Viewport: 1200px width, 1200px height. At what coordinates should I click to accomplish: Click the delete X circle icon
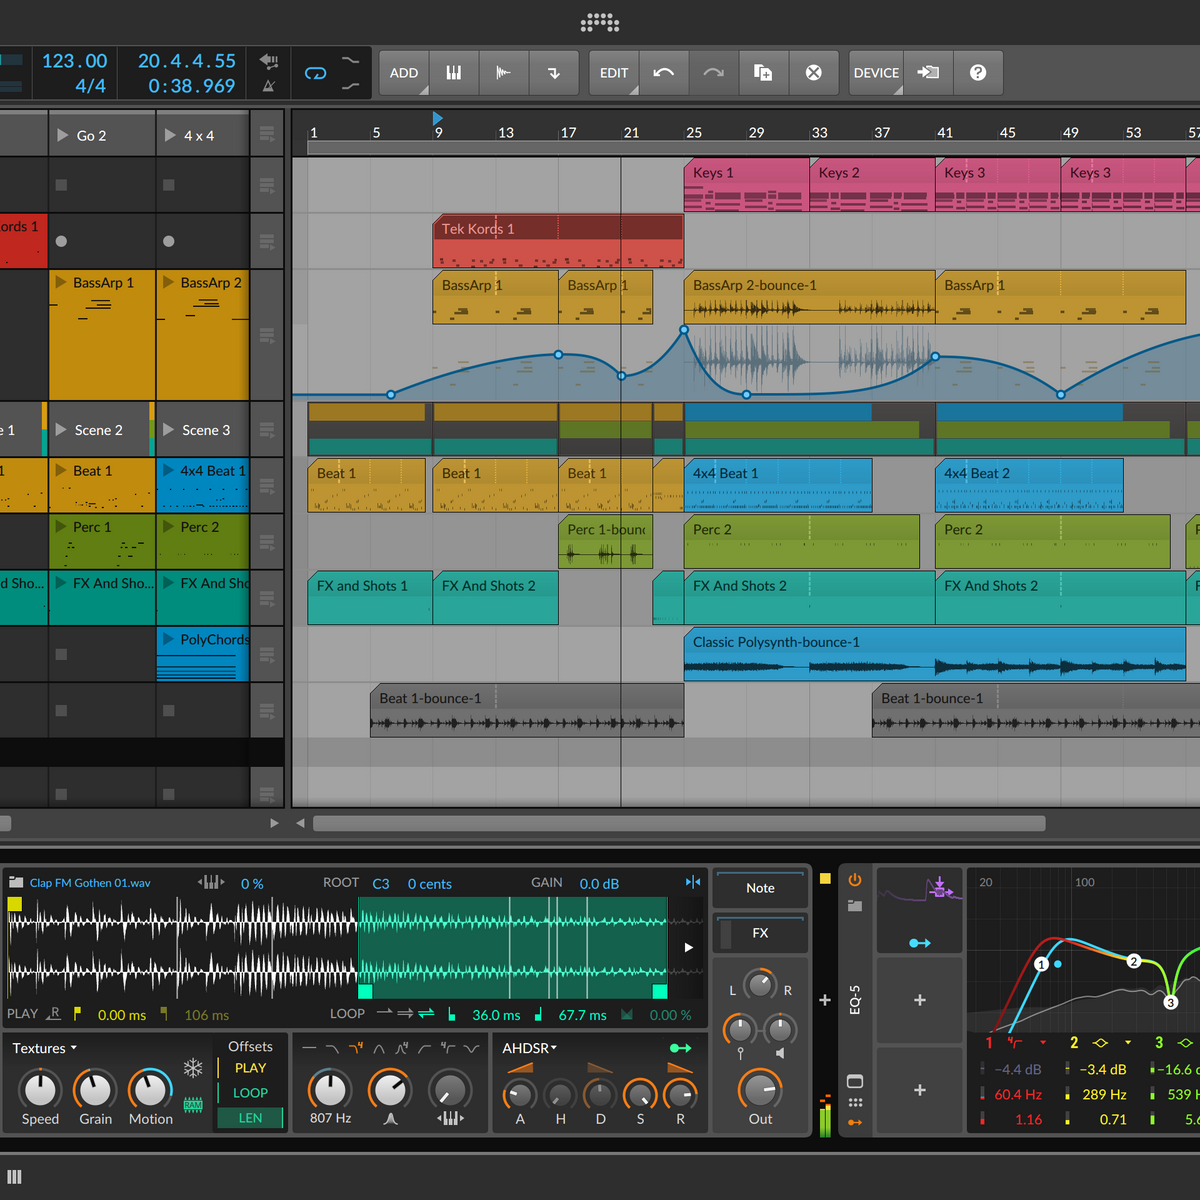click(x=814, y=73)
